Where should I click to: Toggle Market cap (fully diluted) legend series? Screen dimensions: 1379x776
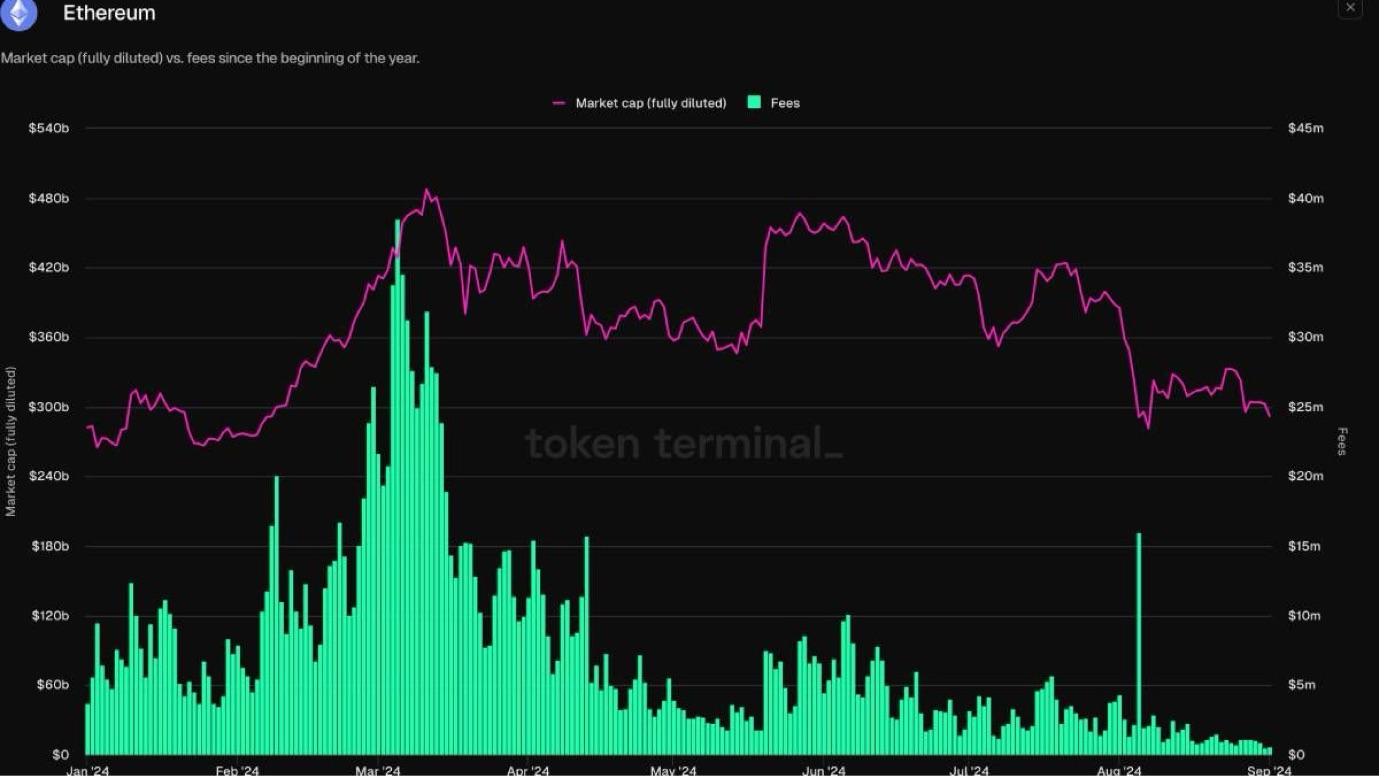pyautogui.click(x=640, y=103)
